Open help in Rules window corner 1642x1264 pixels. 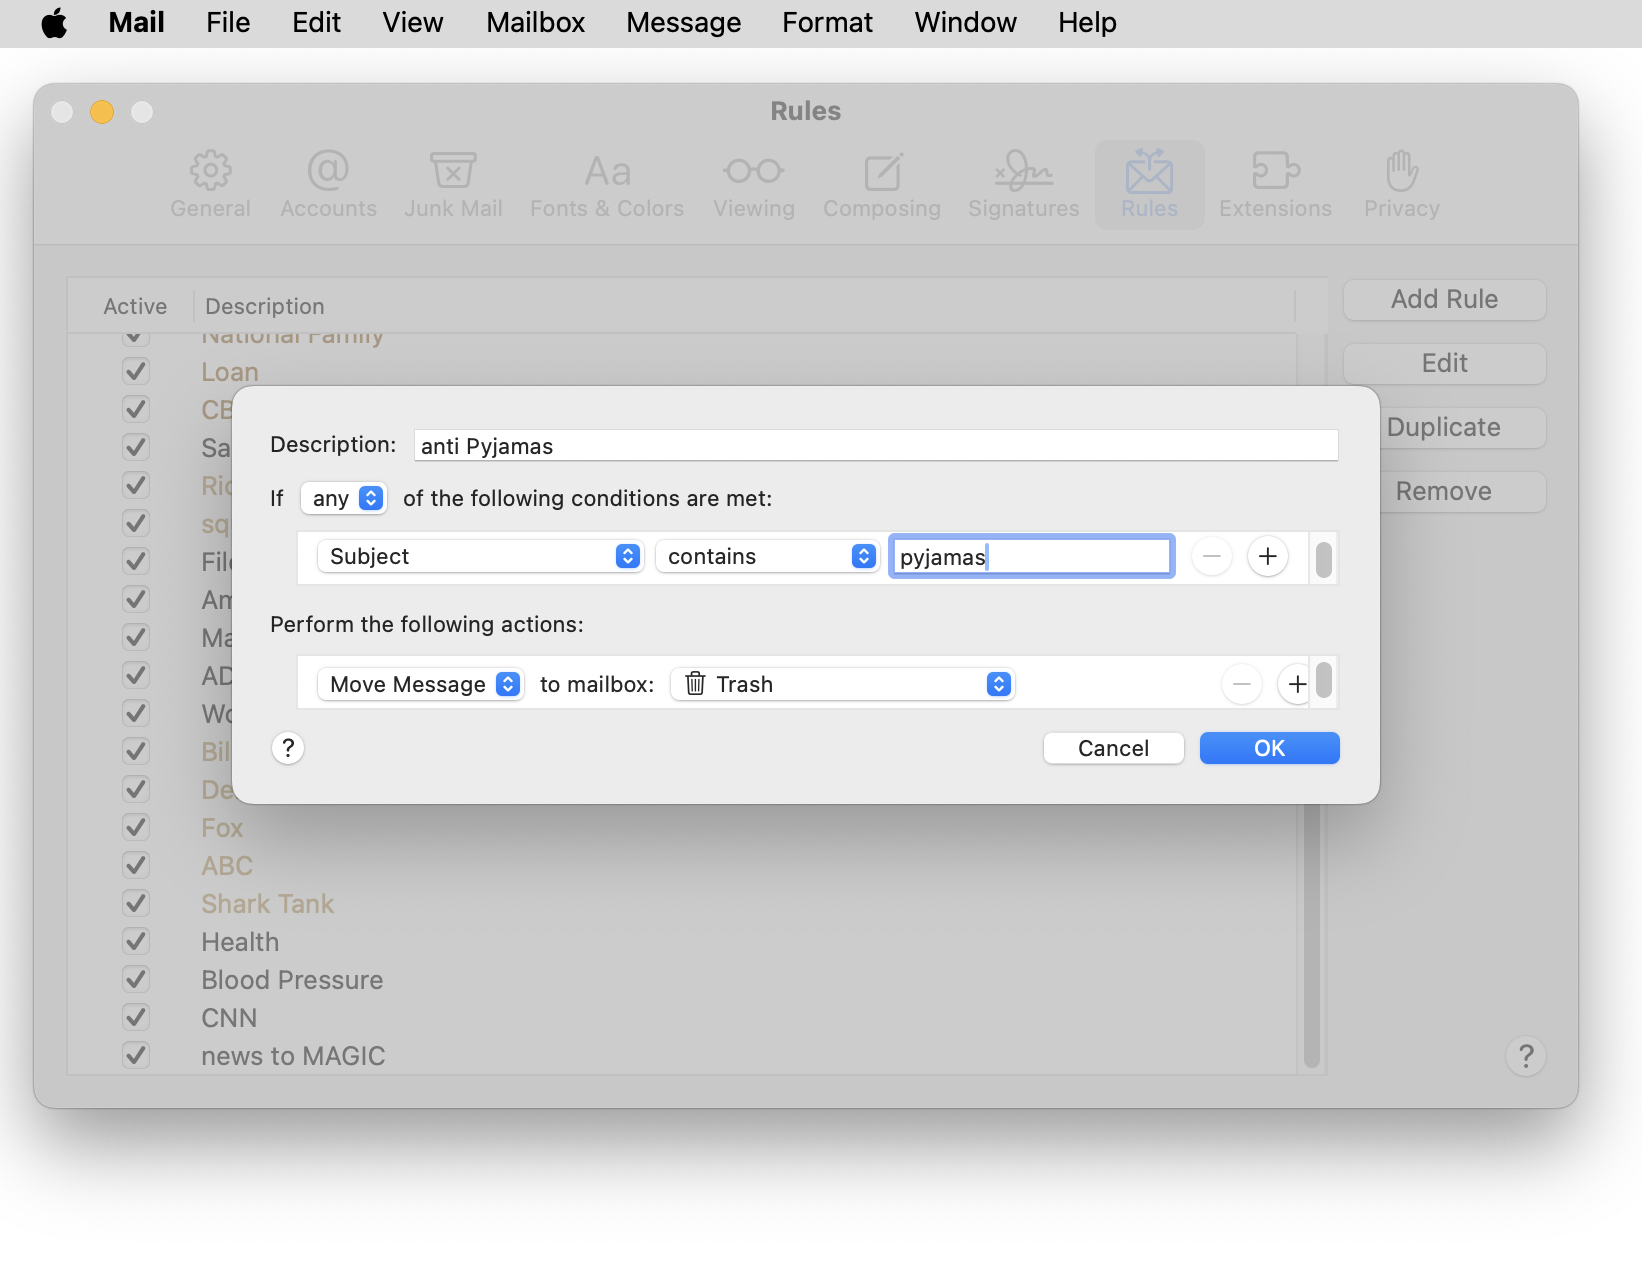[1526, 1056]
